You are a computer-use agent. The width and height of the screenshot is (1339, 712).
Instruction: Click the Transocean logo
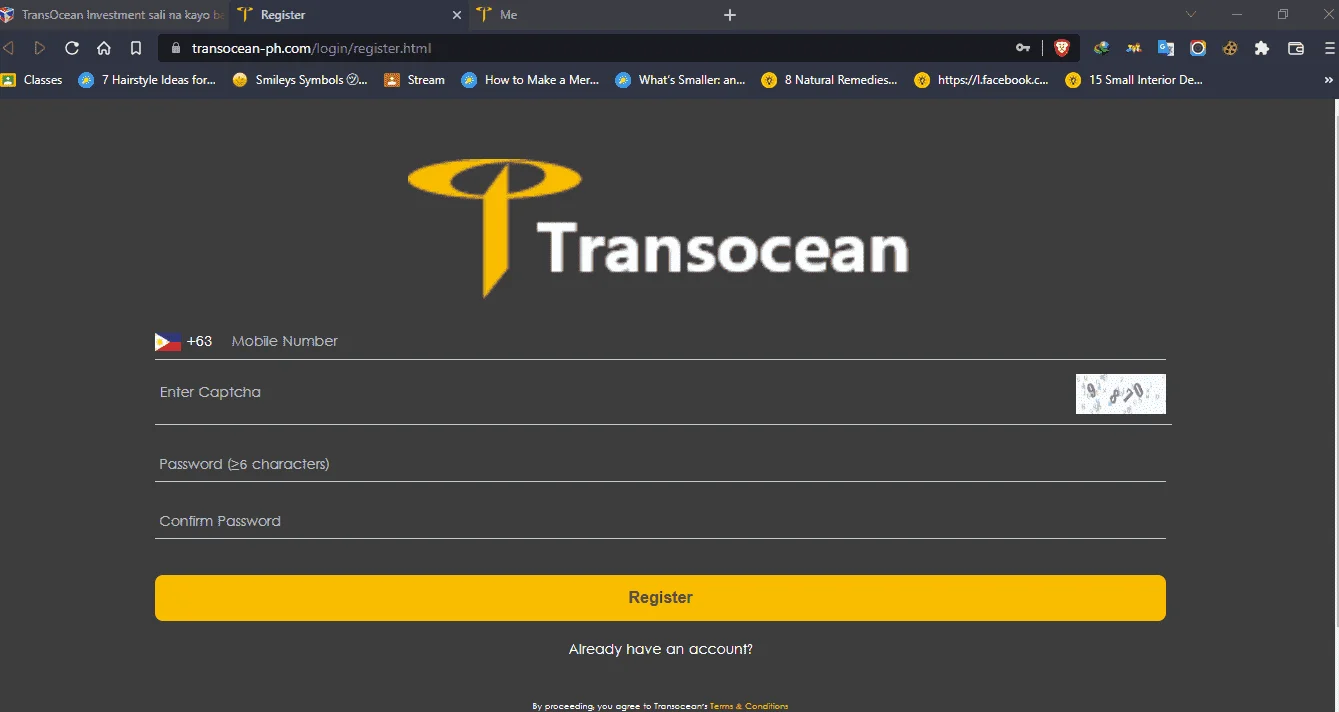659,230
